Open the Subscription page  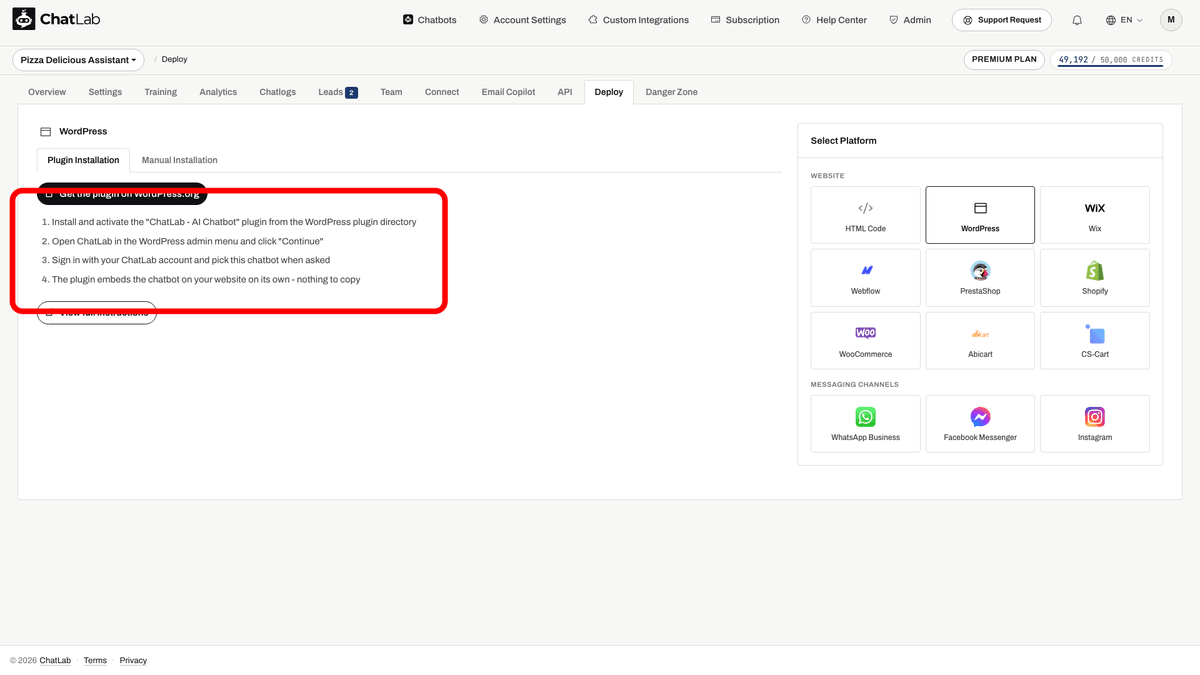(x=745, y=20)
